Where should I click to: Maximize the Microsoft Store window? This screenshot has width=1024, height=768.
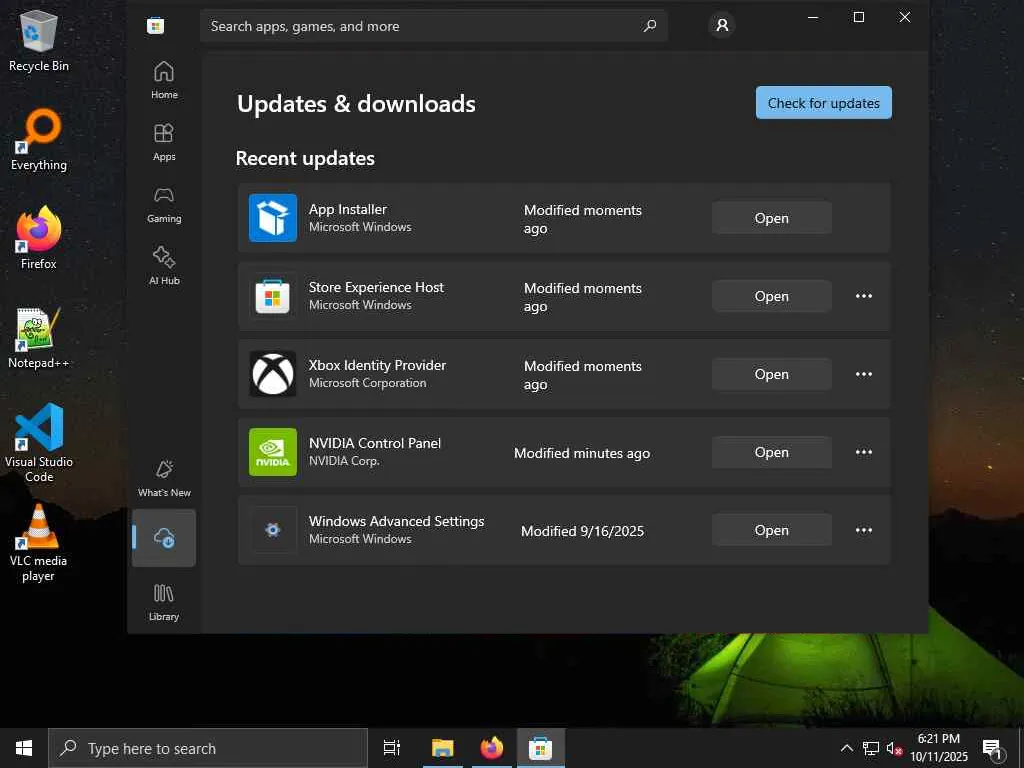coord(859,17)
